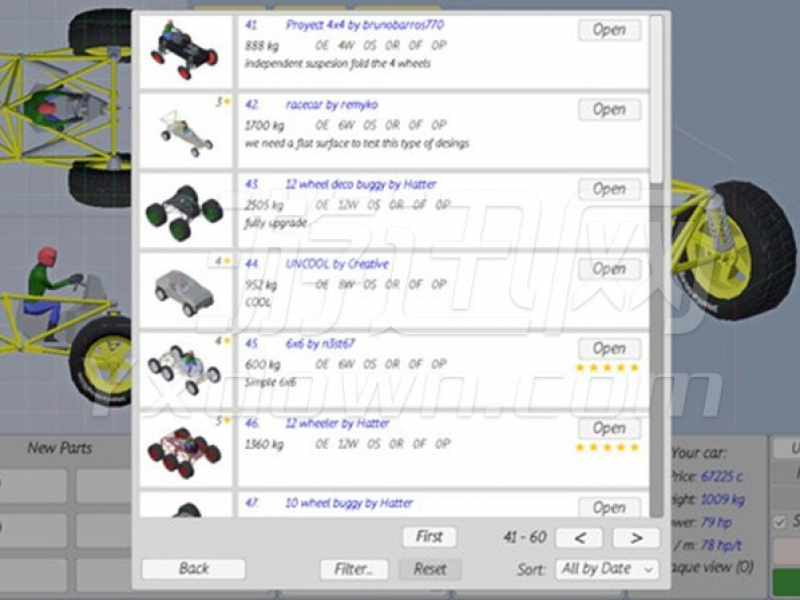Viewport: 800px width, 600px height.
Task: Select the 6x6 by n3st67 thumbnail
Action: tap(185, 370)
